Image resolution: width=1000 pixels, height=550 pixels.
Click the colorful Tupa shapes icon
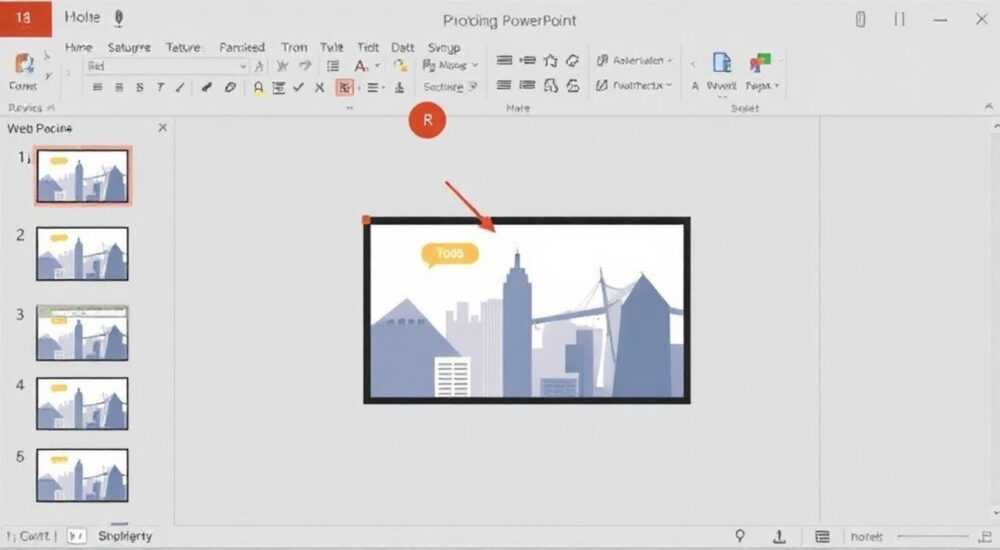pyautogui.click(x=760, y=63)
